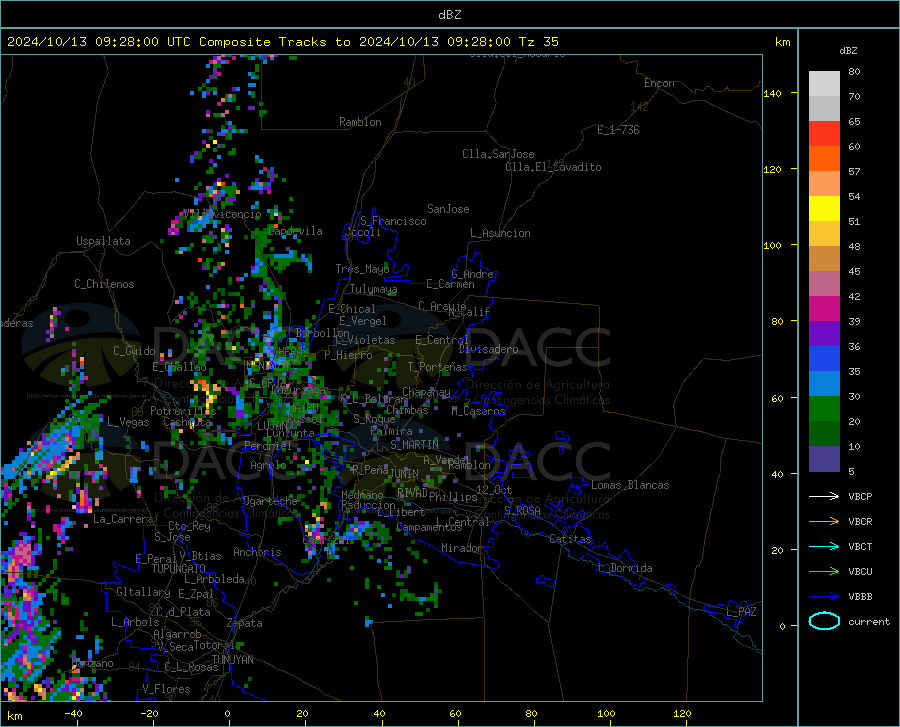Image resolution: width=900 pixels, height=727 pixels.
Task: Click the VBCR legend label
Action: (860, 522)
